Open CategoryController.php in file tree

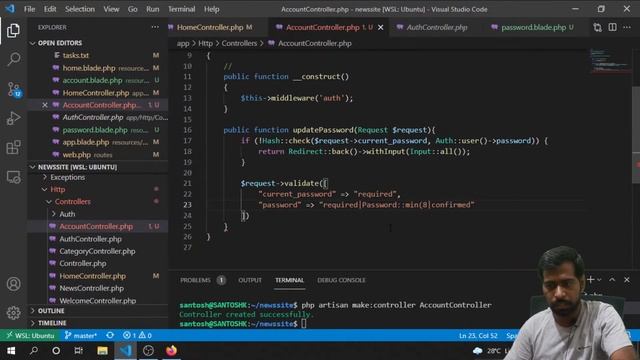(98, 251)
